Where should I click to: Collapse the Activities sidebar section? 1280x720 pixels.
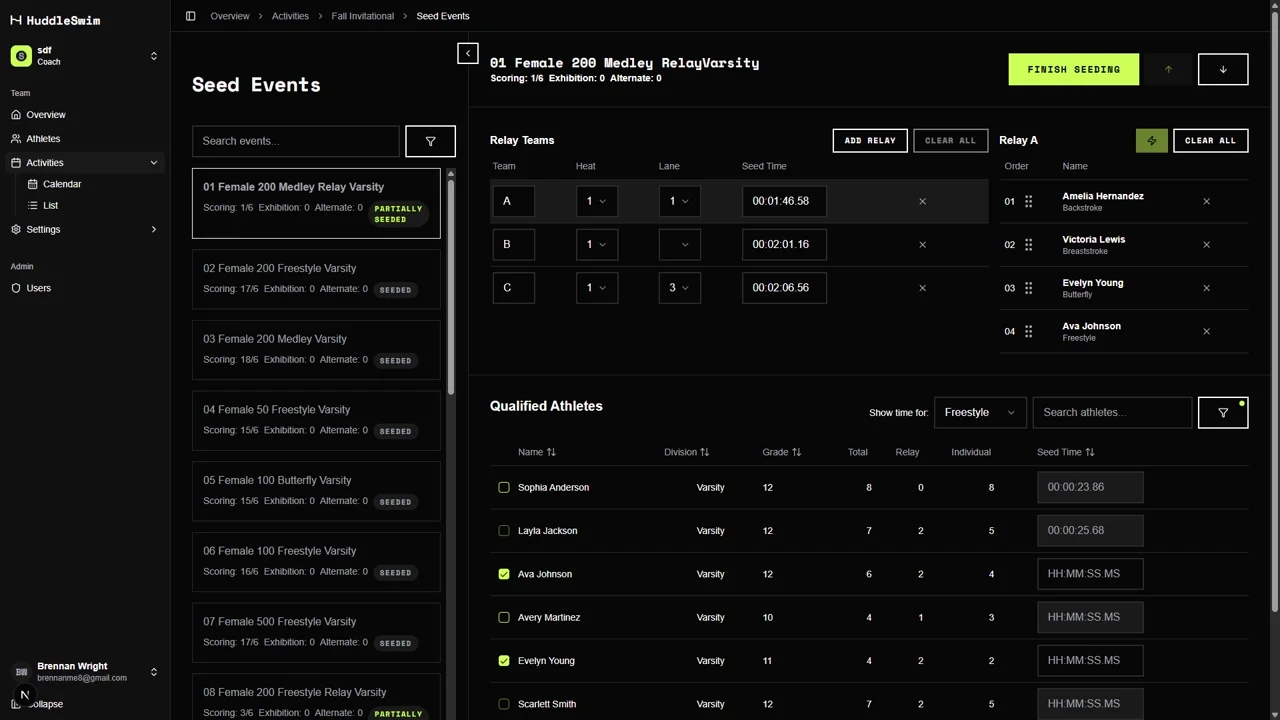point(153,162)
